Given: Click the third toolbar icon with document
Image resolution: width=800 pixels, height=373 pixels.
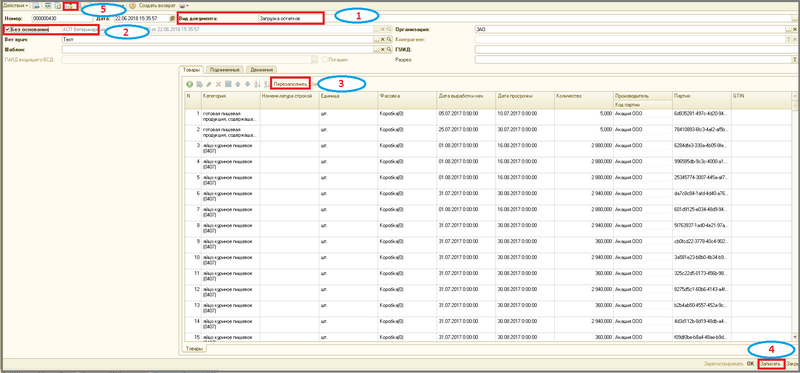Looking at the screenshot, I should [x=58, y=6].
